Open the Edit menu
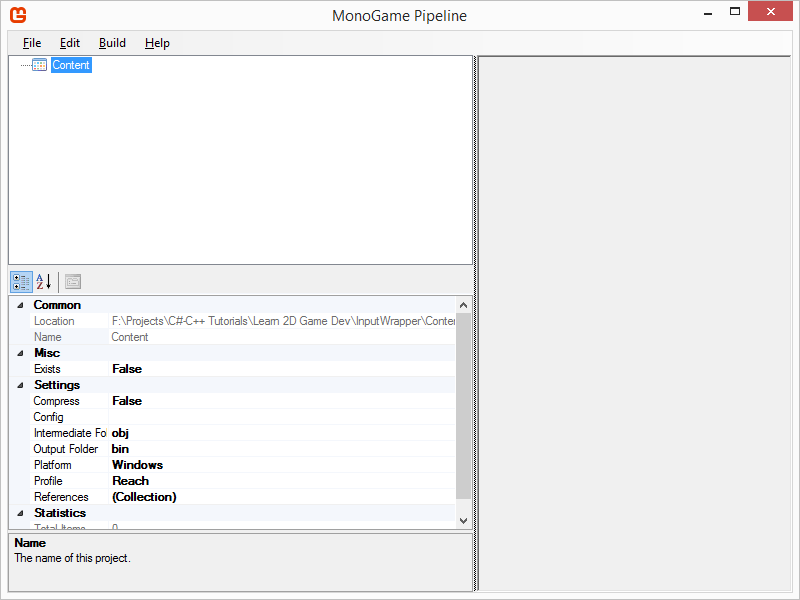Image resolution: width=800 pixels, height=600 pixels. coord(69,43)
